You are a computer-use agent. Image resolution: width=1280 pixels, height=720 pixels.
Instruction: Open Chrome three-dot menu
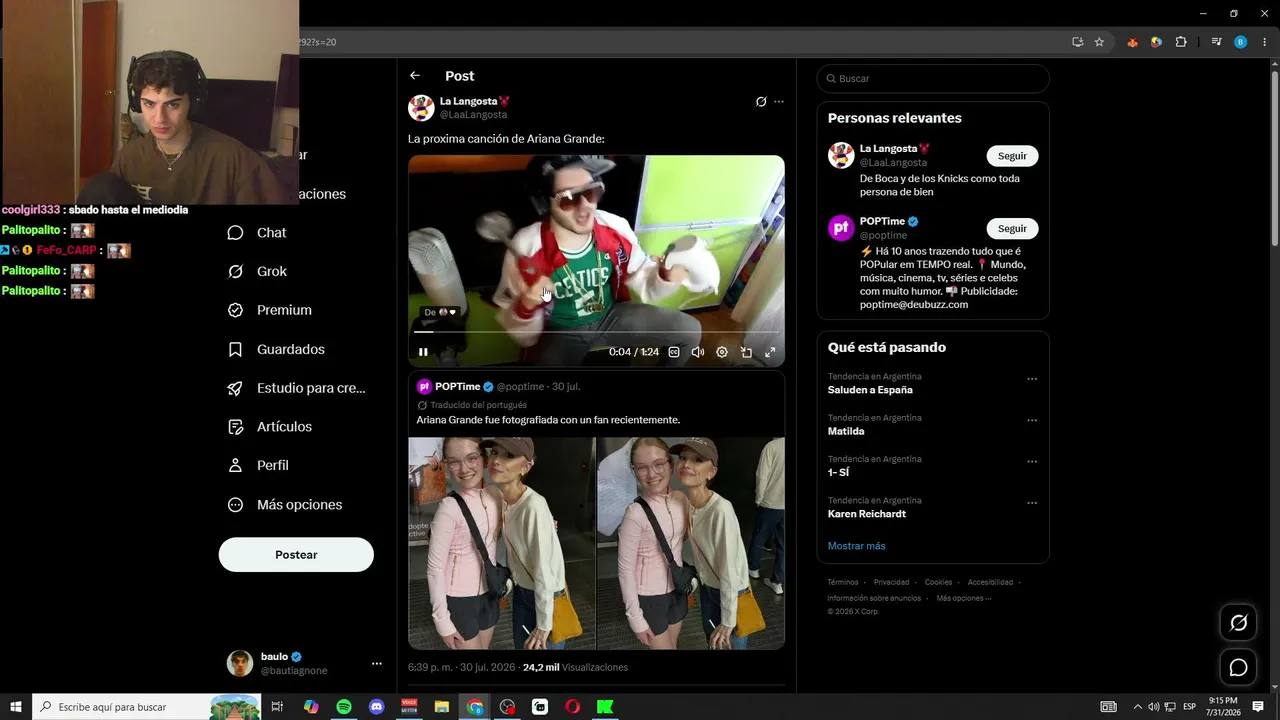[1263, 42]
